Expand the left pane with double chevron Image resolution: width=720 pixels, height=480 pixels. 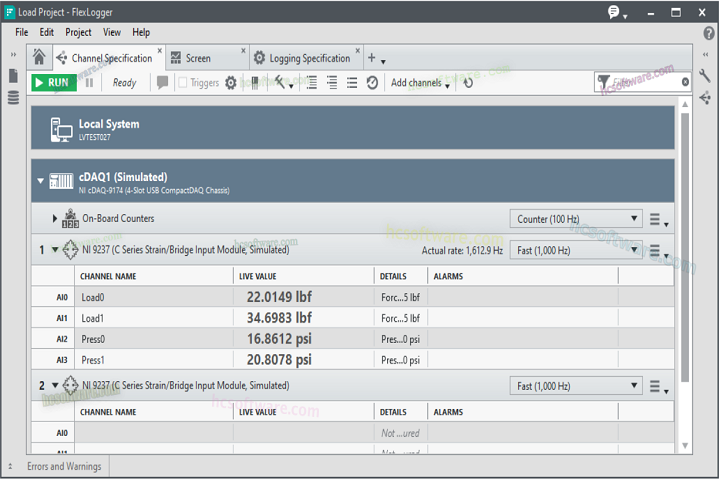(x=13, y=55)
